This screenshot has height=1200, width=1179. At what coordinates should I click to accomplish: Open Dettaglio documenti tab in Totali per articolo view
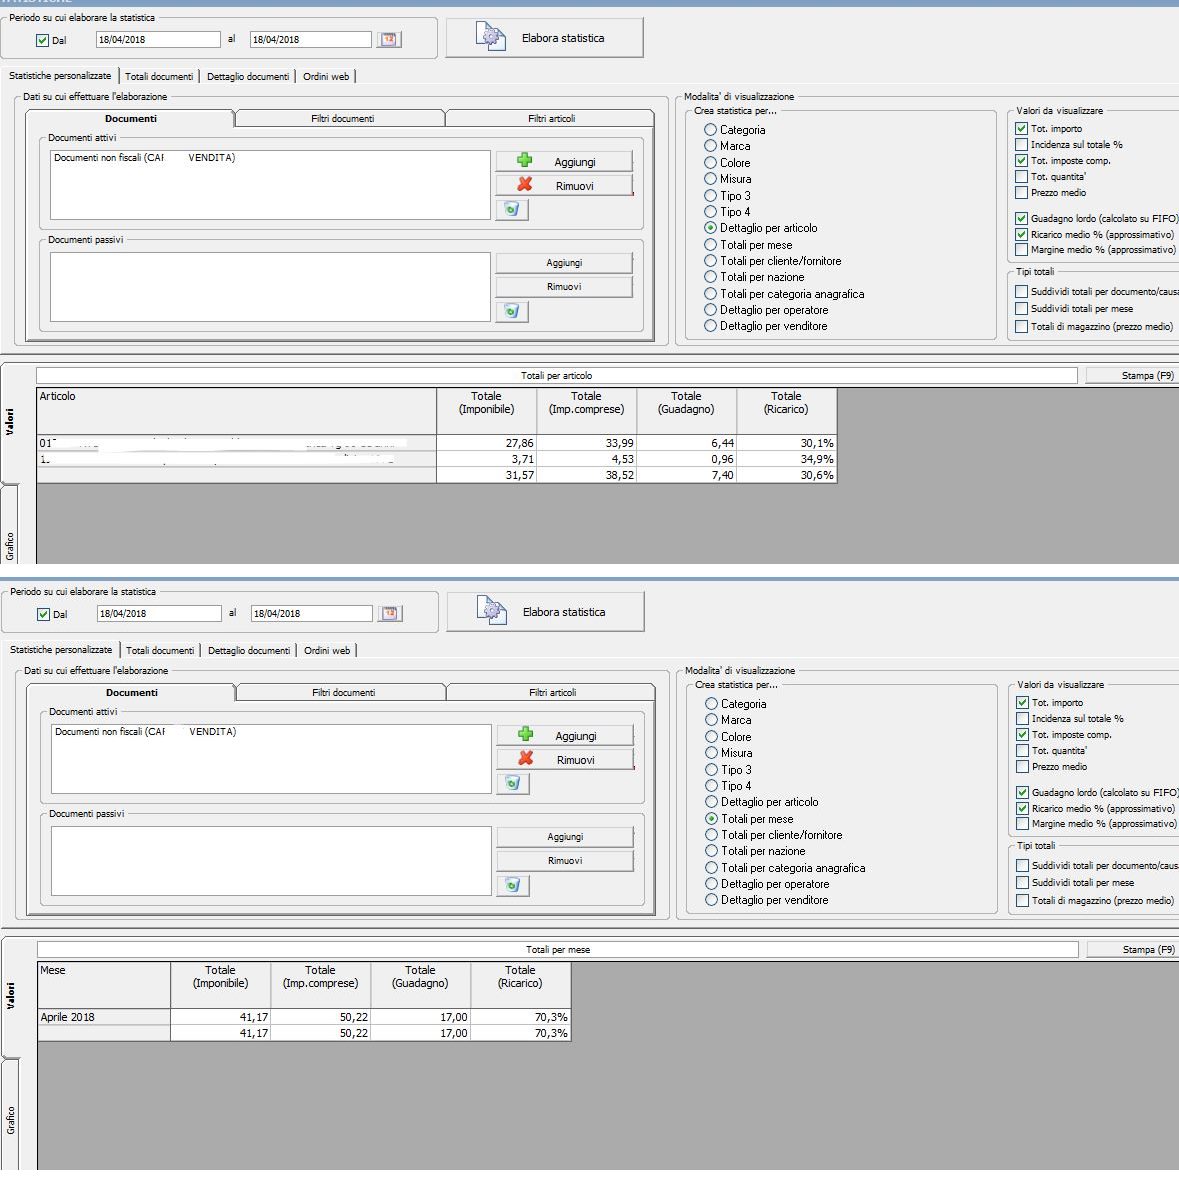click(248, 76)
